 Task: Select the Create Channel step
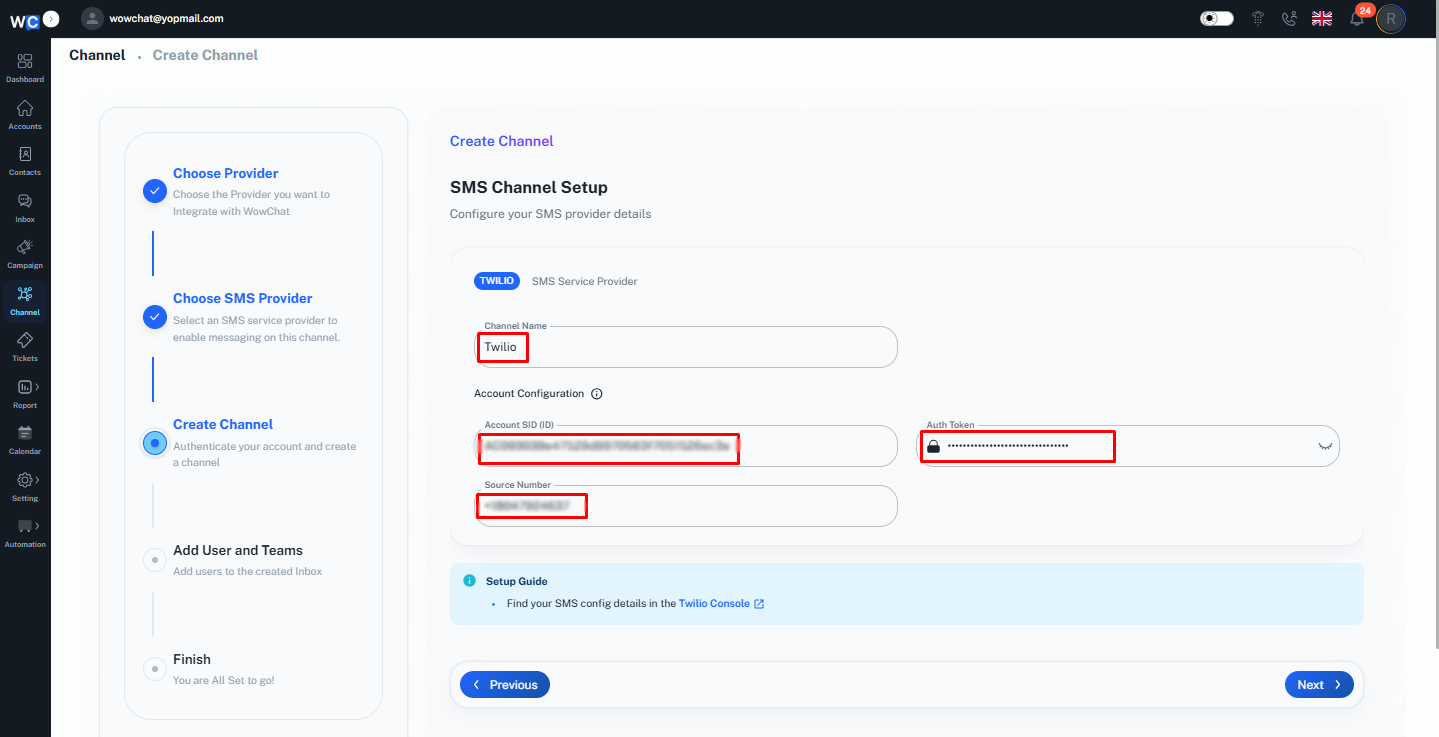[223, 424]
